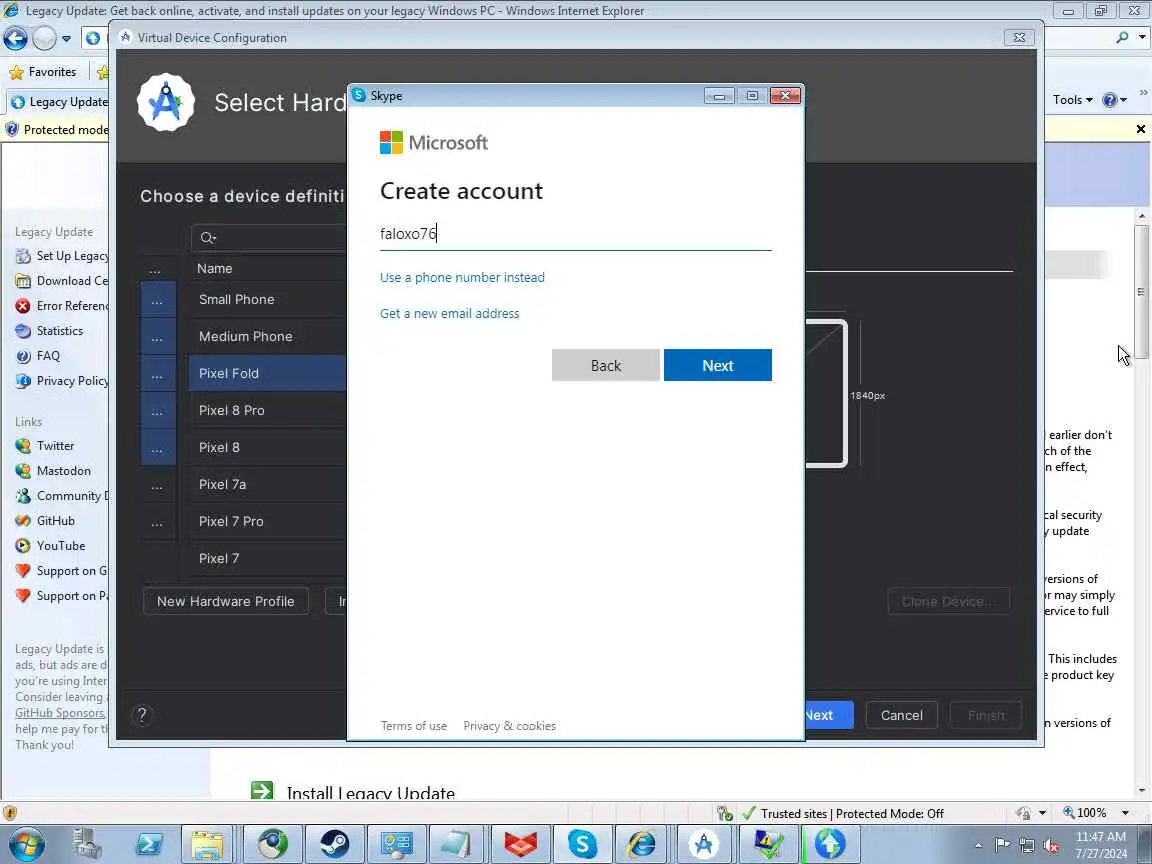Click the Next button in Skype dialog
The image size is (1152, 864).
[x=717, y=365]
